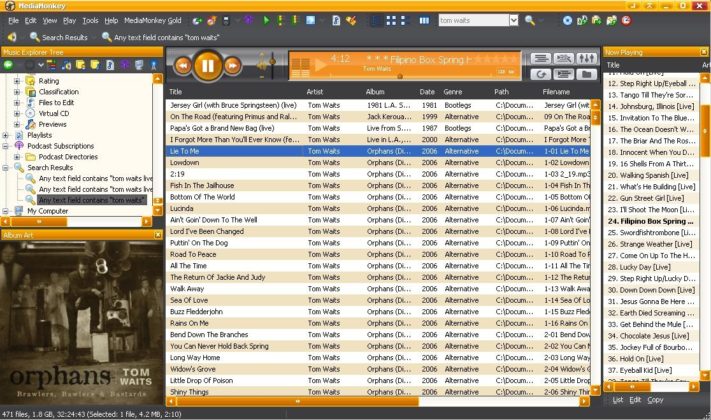The width and height of the screenshot is (711, 420).
Task: Select the 'Lowdown' track row
Action: 378,162
